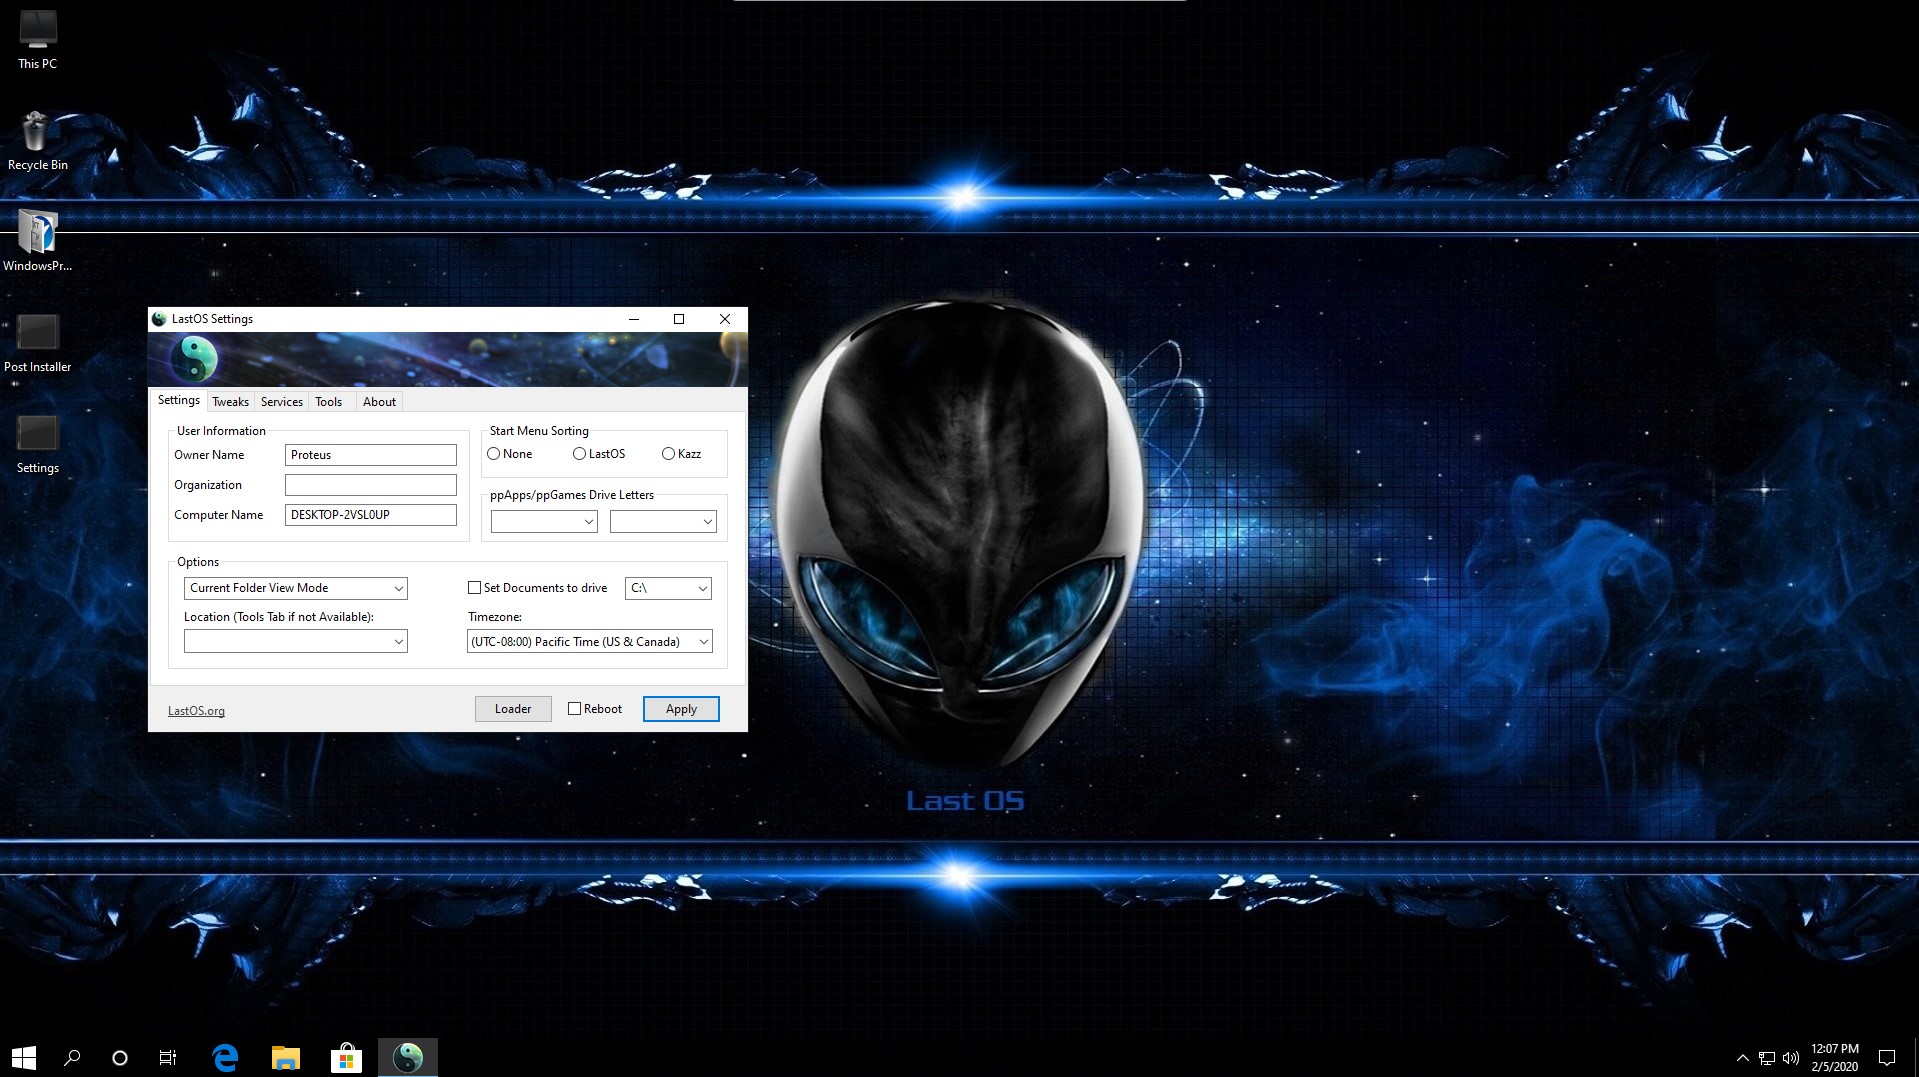
Task: Show hidden system tray icons
Action: [1742, 1058]
